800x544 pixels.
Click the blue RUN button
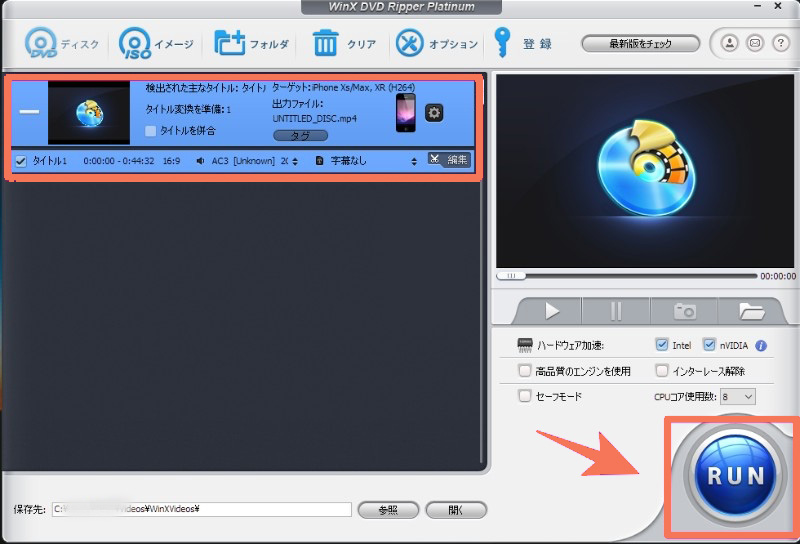(736, 476)
